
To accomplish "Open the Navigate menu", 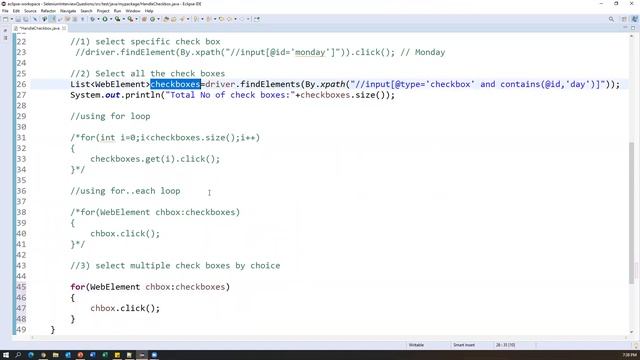I will [x=68, y=11].
